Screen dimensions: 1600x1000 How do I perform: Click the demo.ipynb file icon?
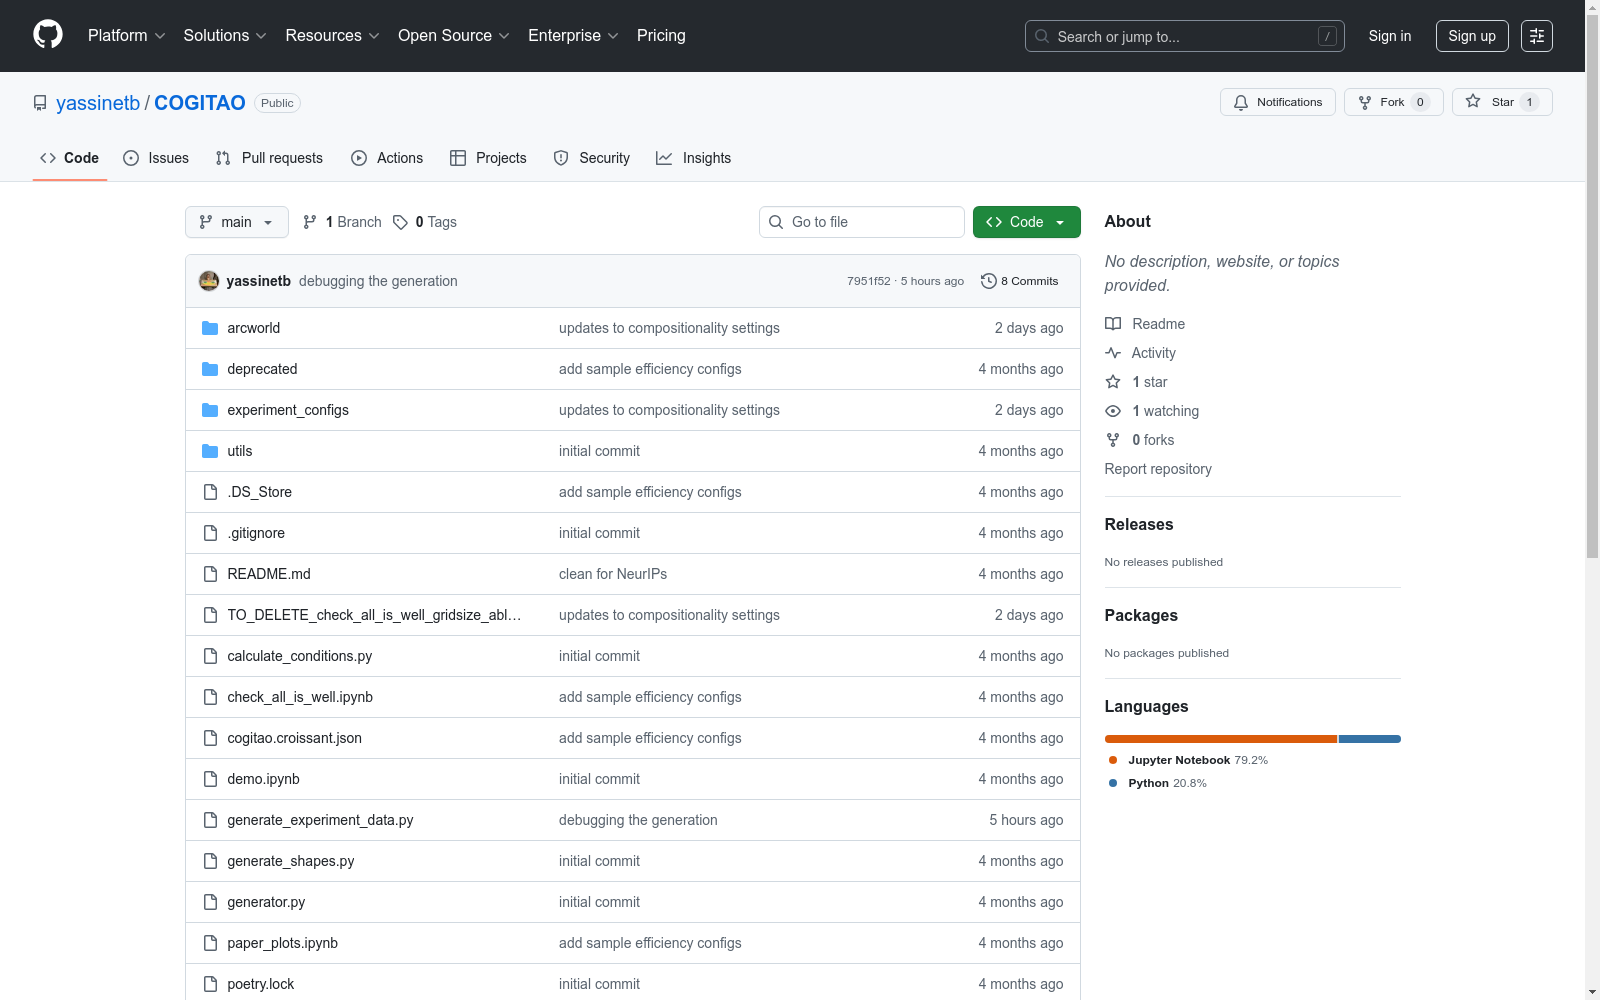point(210,779)
